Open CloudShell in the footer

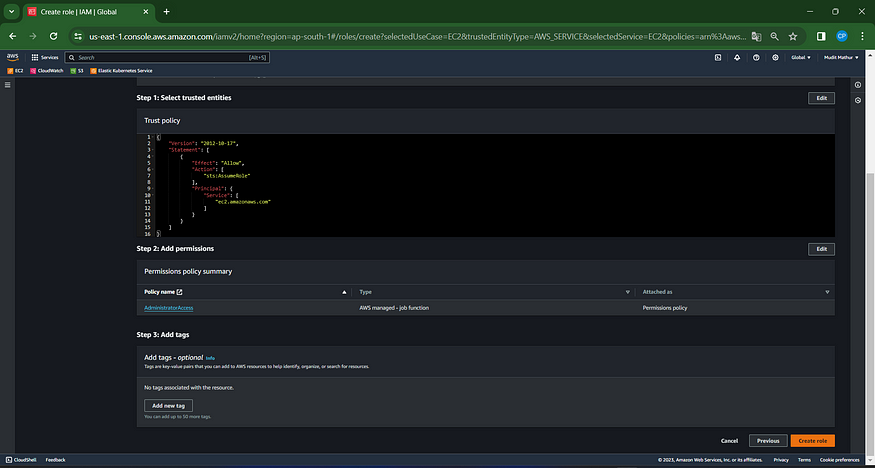21,460
